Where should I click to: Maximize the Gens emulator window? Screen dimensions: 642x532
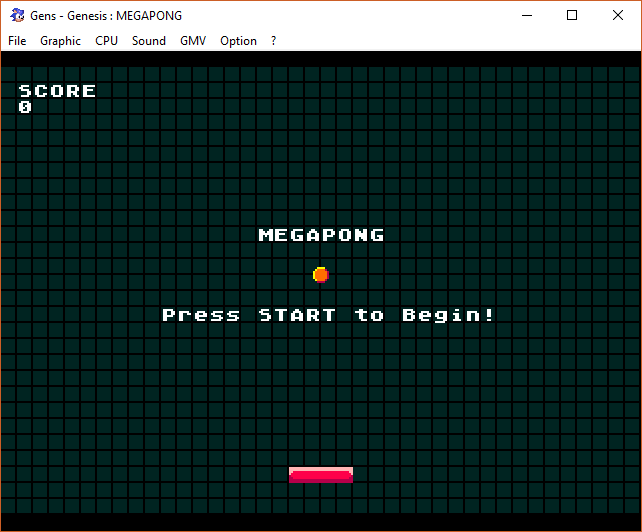(x=572, y=16)
